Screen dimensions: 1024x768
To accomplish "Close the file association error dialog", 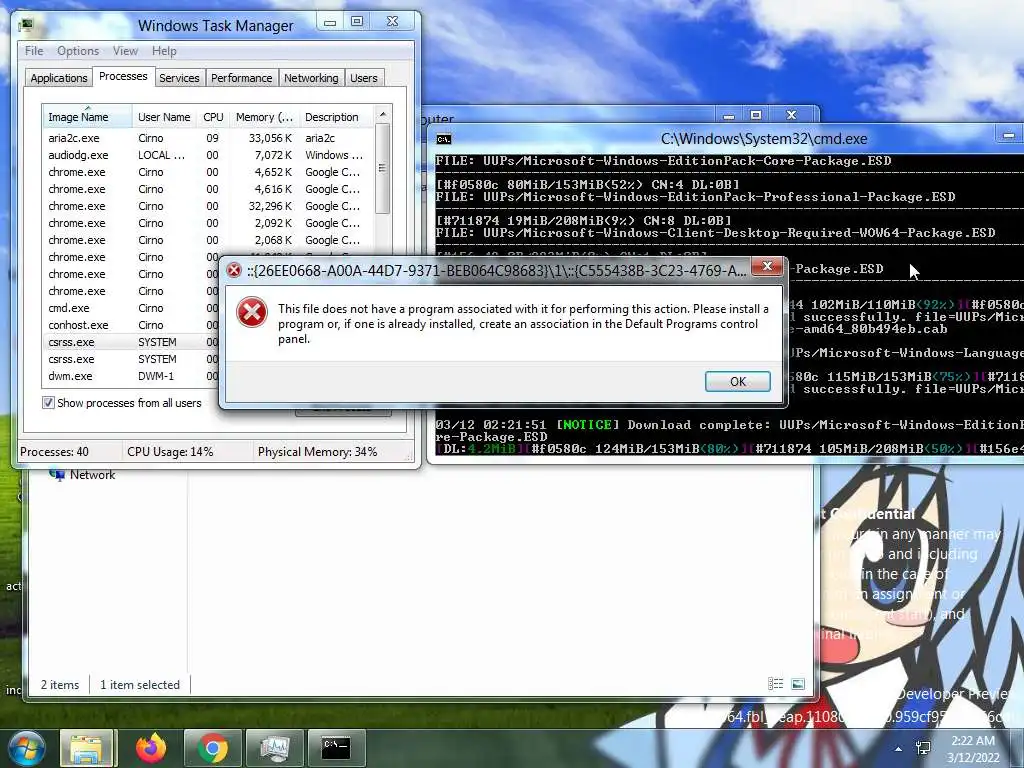I will coord(768,266).
